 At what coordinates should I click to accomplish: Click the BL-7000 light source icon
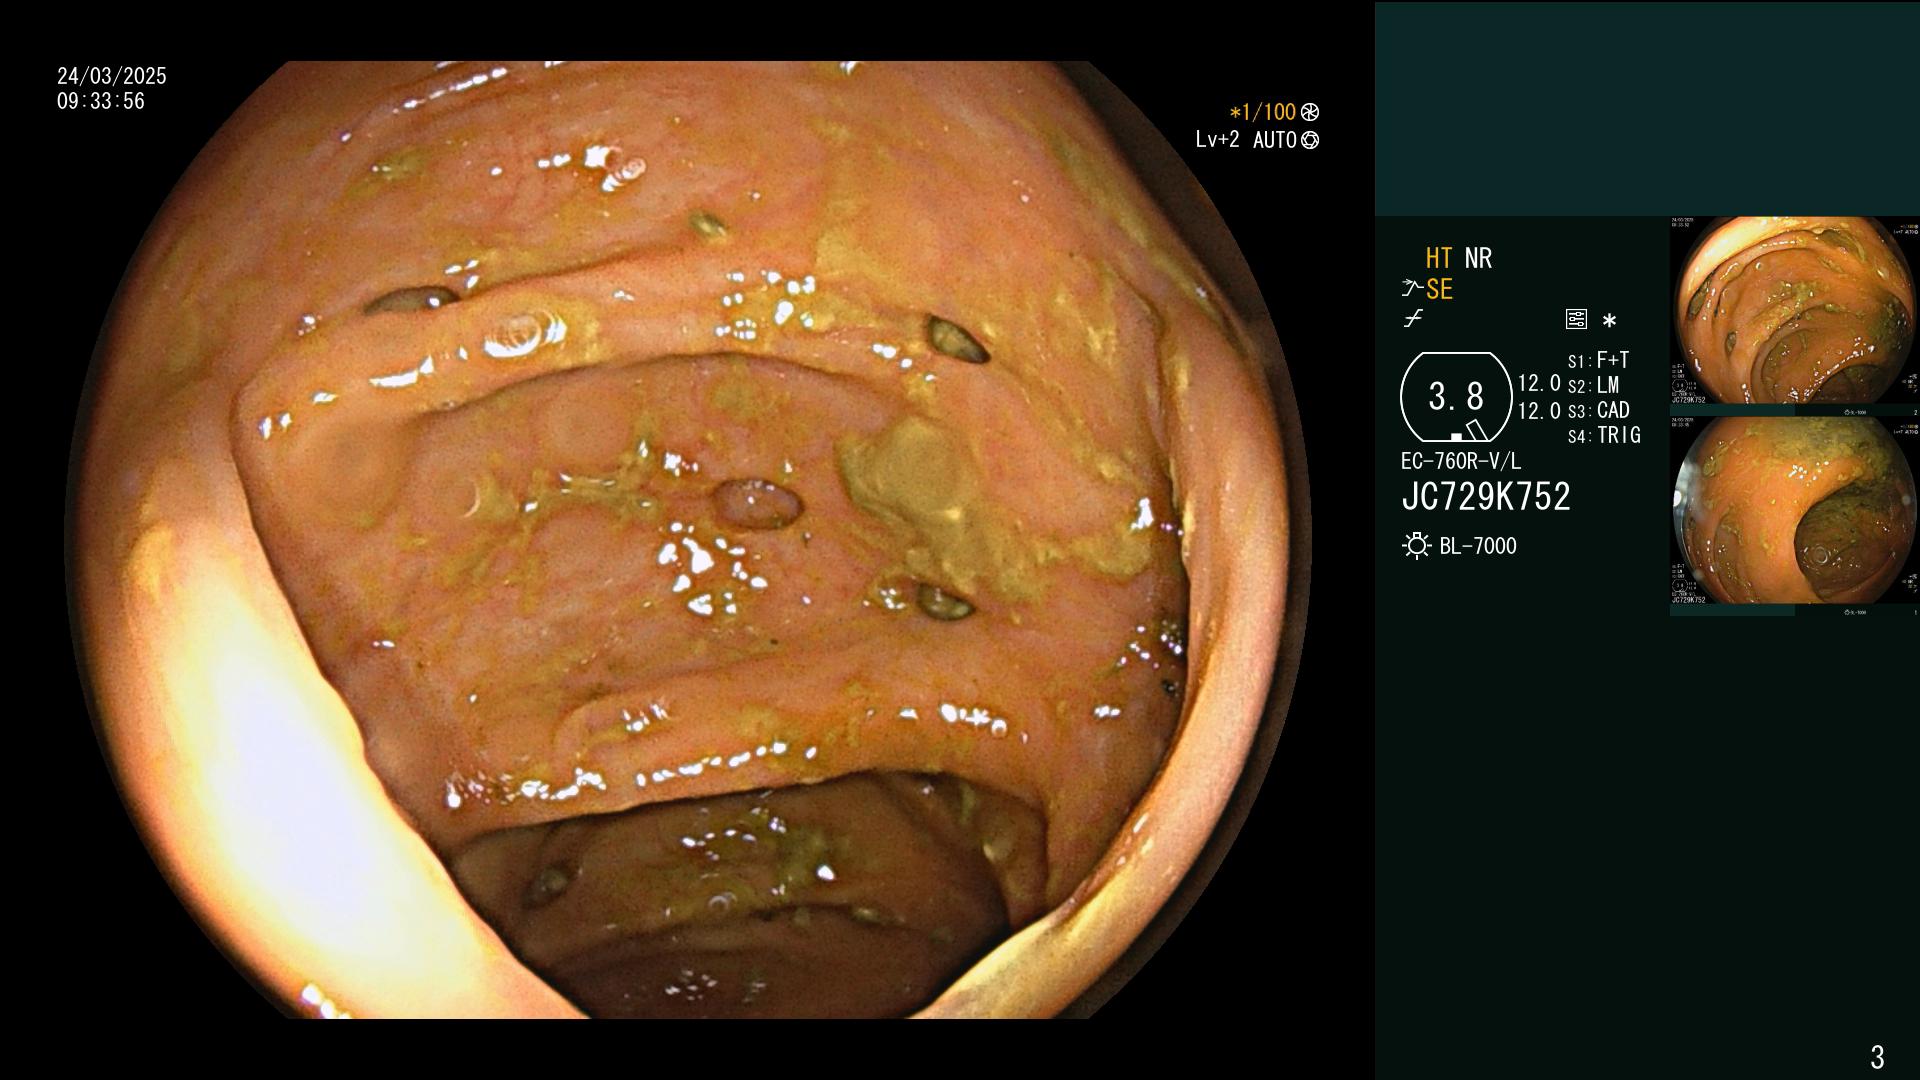pos(1416,546)
